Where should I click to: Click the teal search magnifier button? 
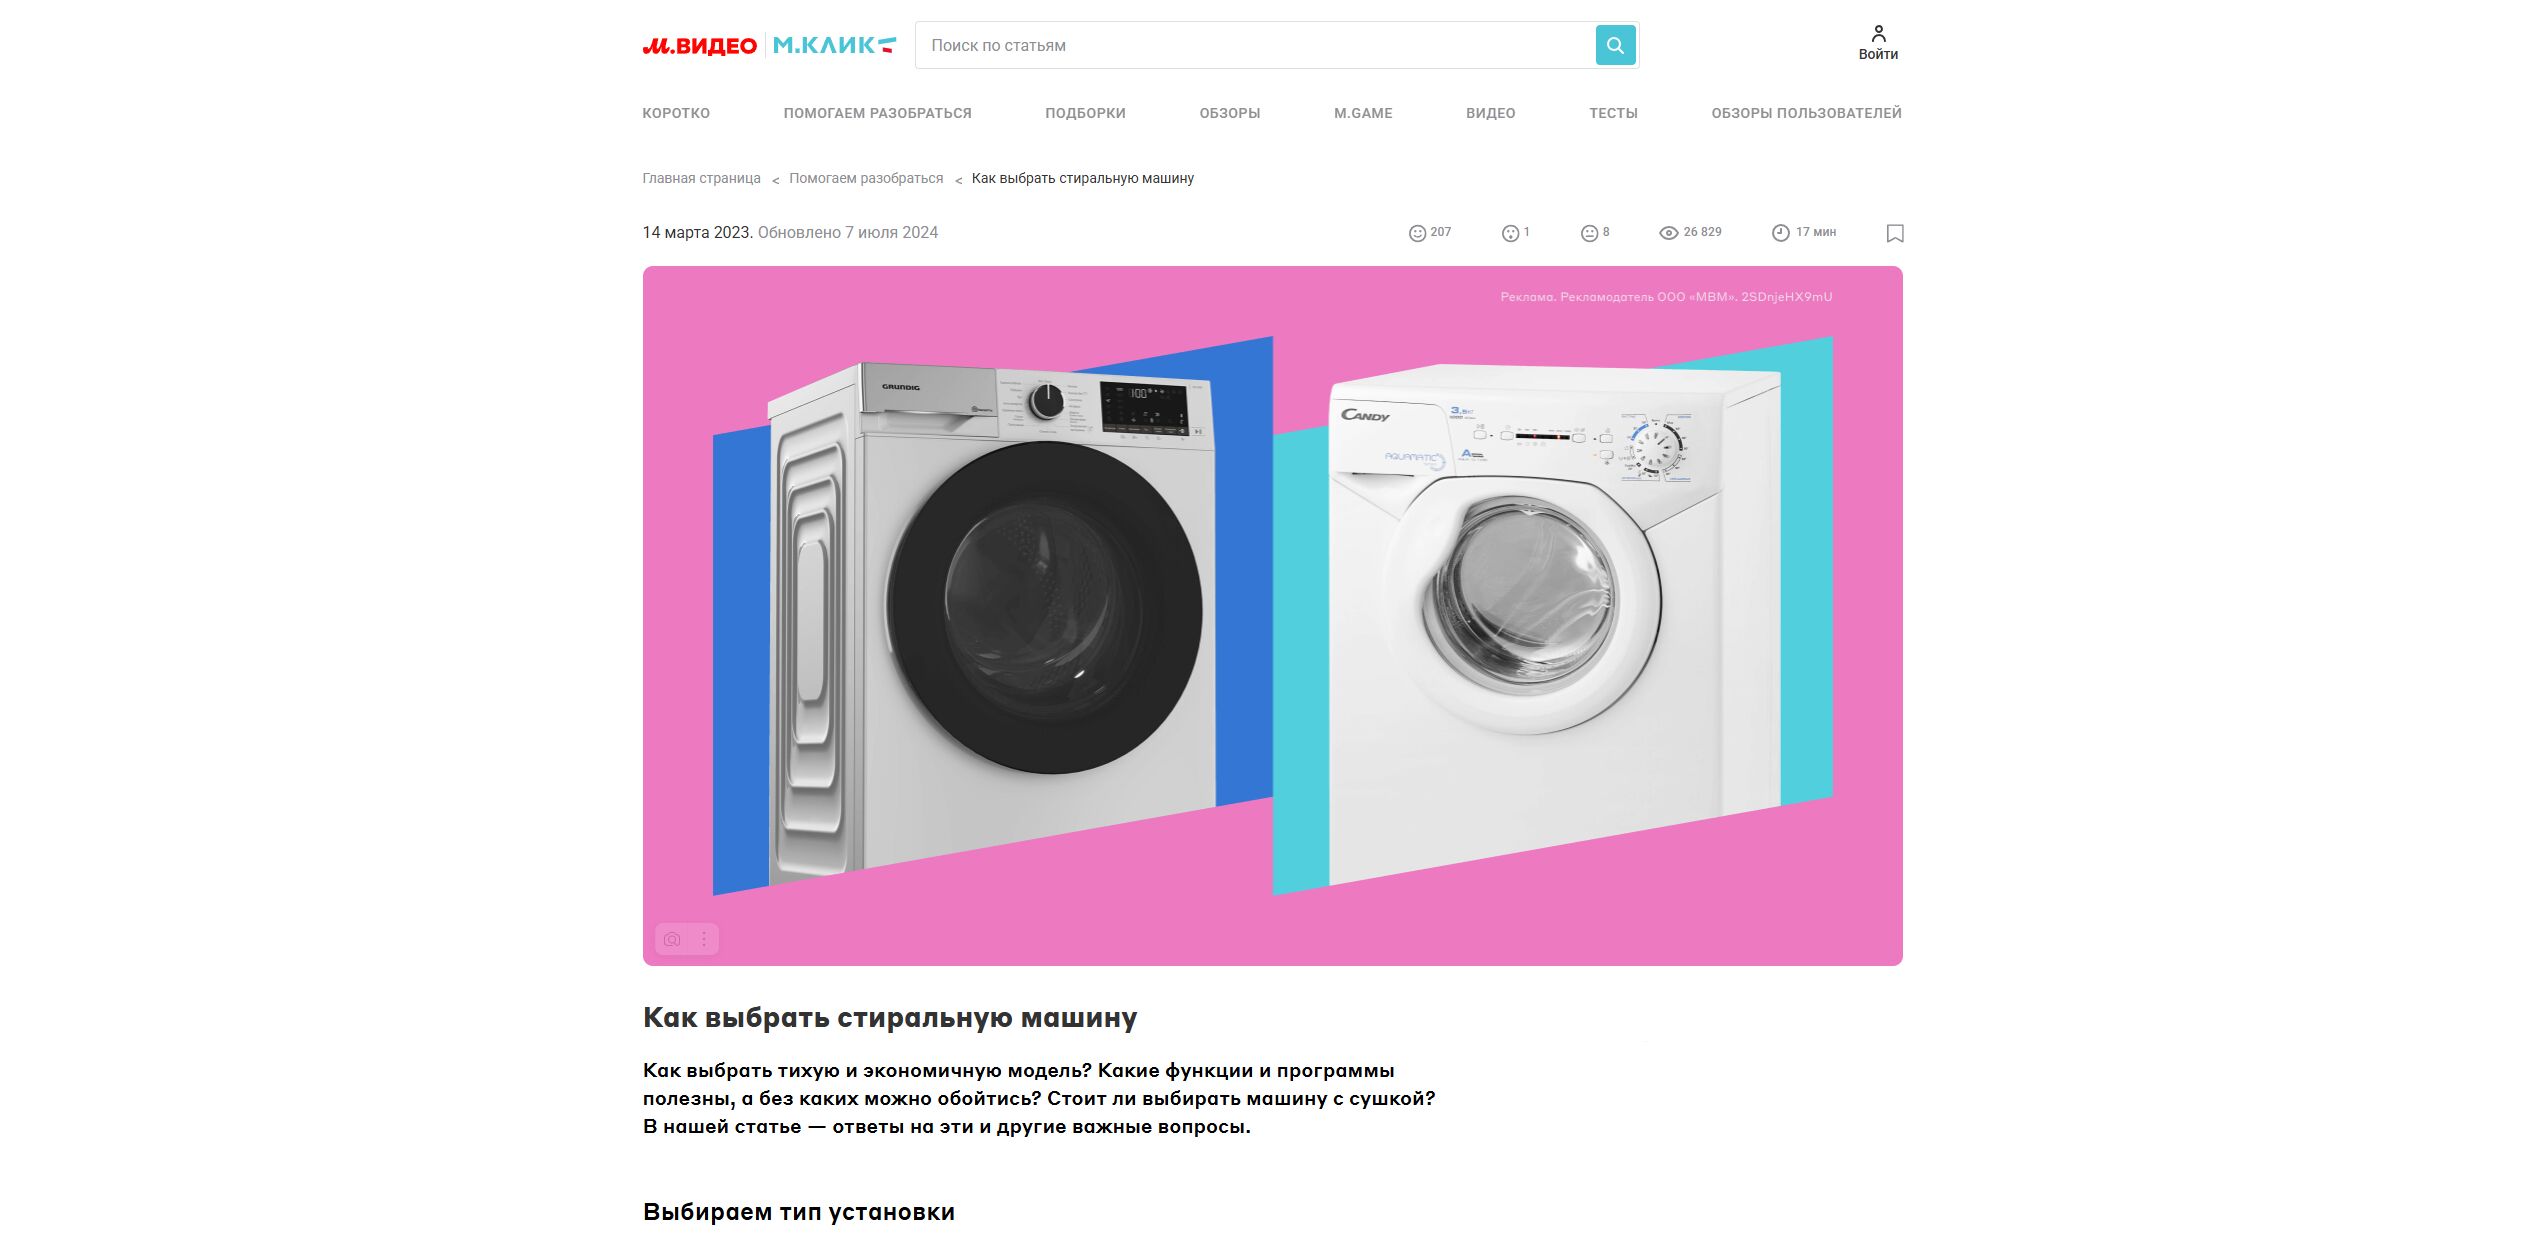1615,45
